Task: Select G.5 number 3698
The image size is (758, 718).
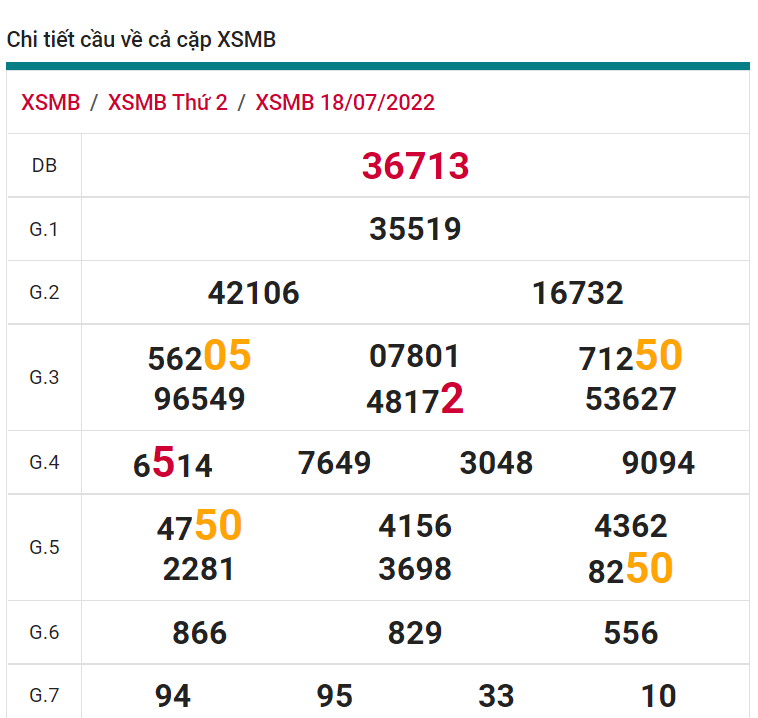Action: [415, 570]
